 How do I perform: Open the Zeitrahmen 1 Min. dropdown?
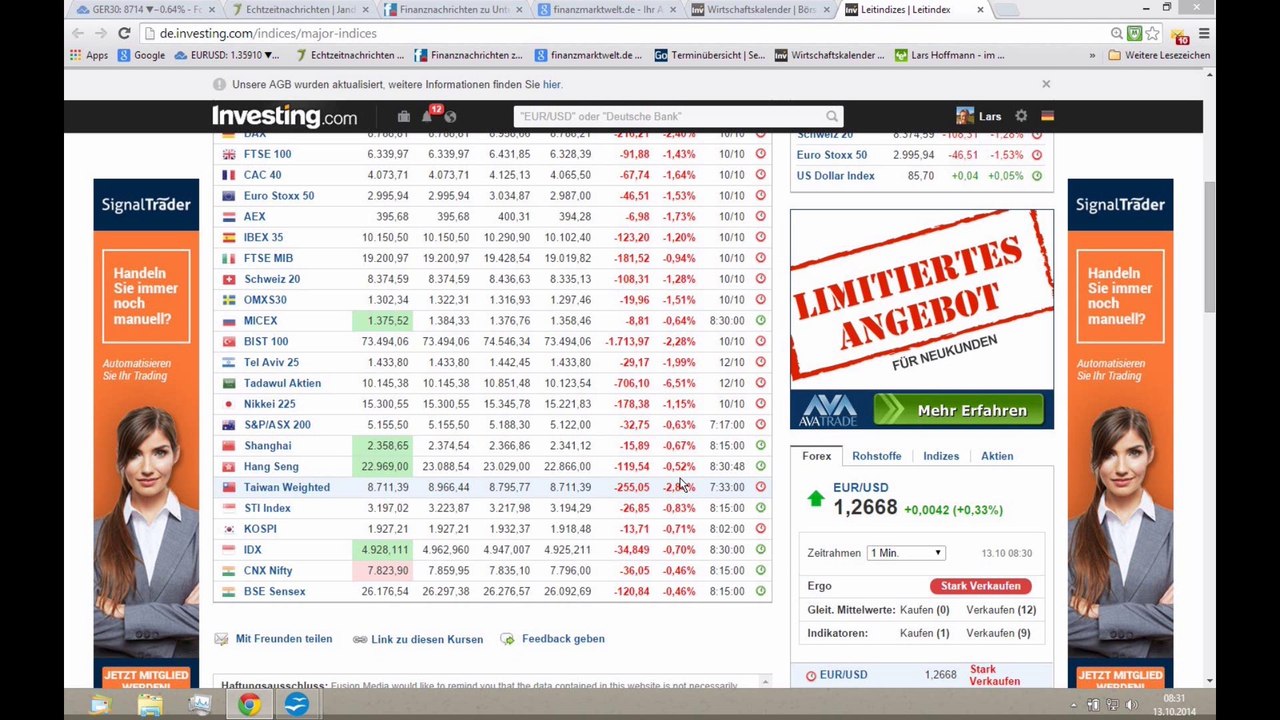click(906, 553)
